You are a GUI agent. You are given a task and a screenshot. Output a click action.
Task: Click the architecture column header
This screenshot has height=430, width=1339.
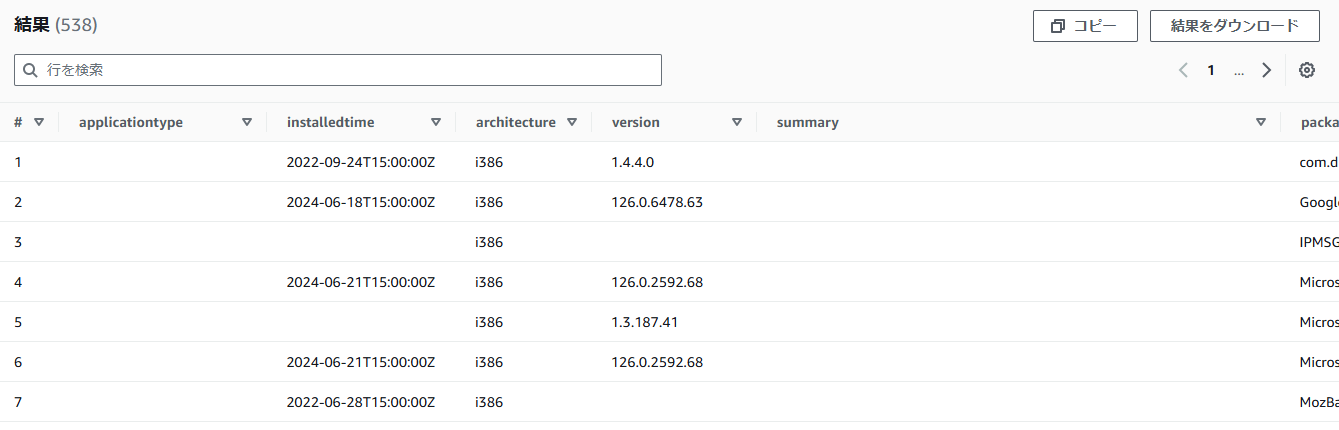point(516,122)
